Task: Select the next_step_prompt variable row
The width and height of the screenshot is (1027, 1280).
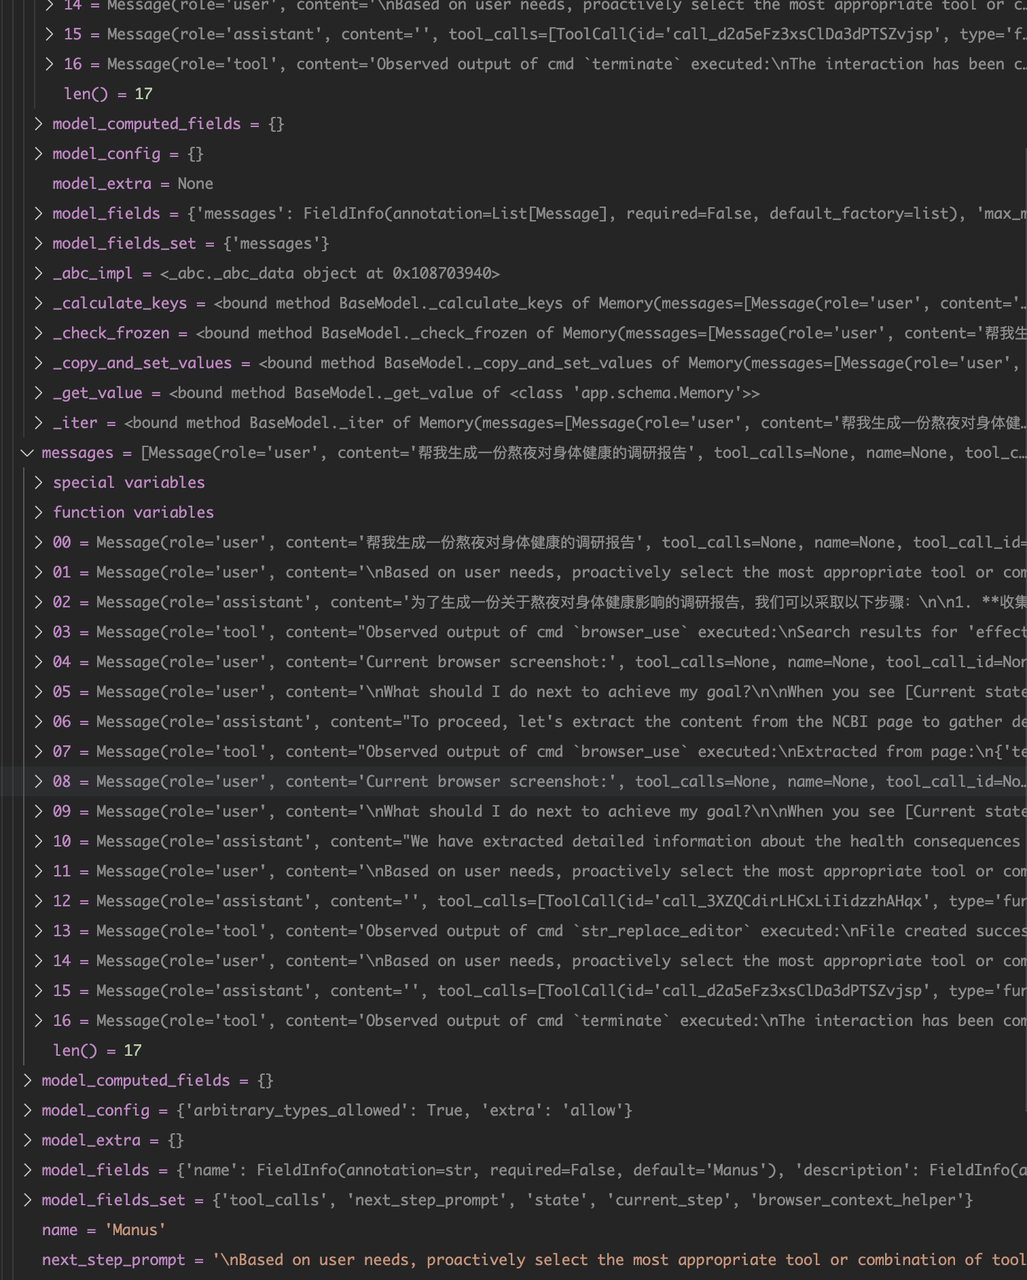Action: [113, 1260]
